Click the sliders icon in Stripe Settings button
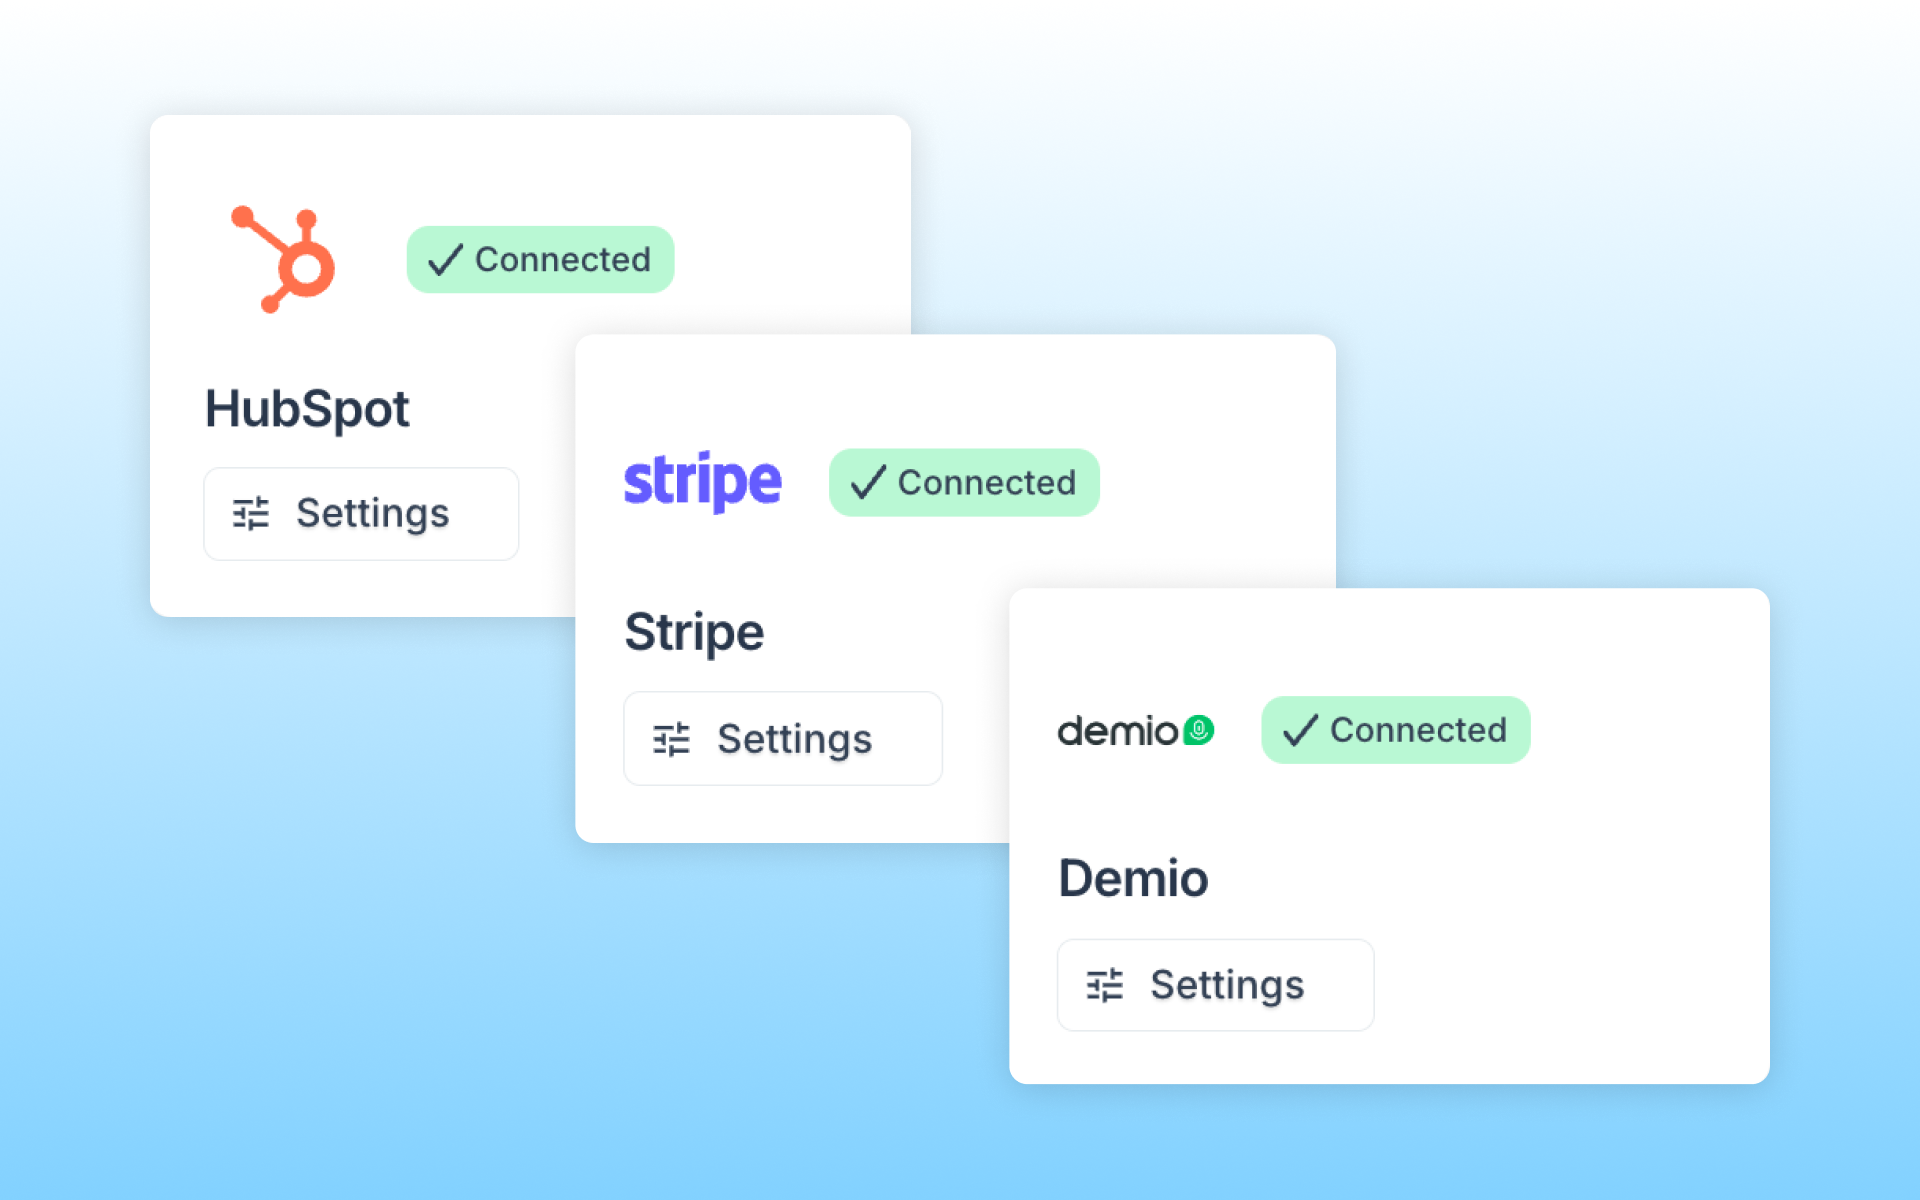The height and width of the screenshot is (1200, 1920). click(671, 739)
